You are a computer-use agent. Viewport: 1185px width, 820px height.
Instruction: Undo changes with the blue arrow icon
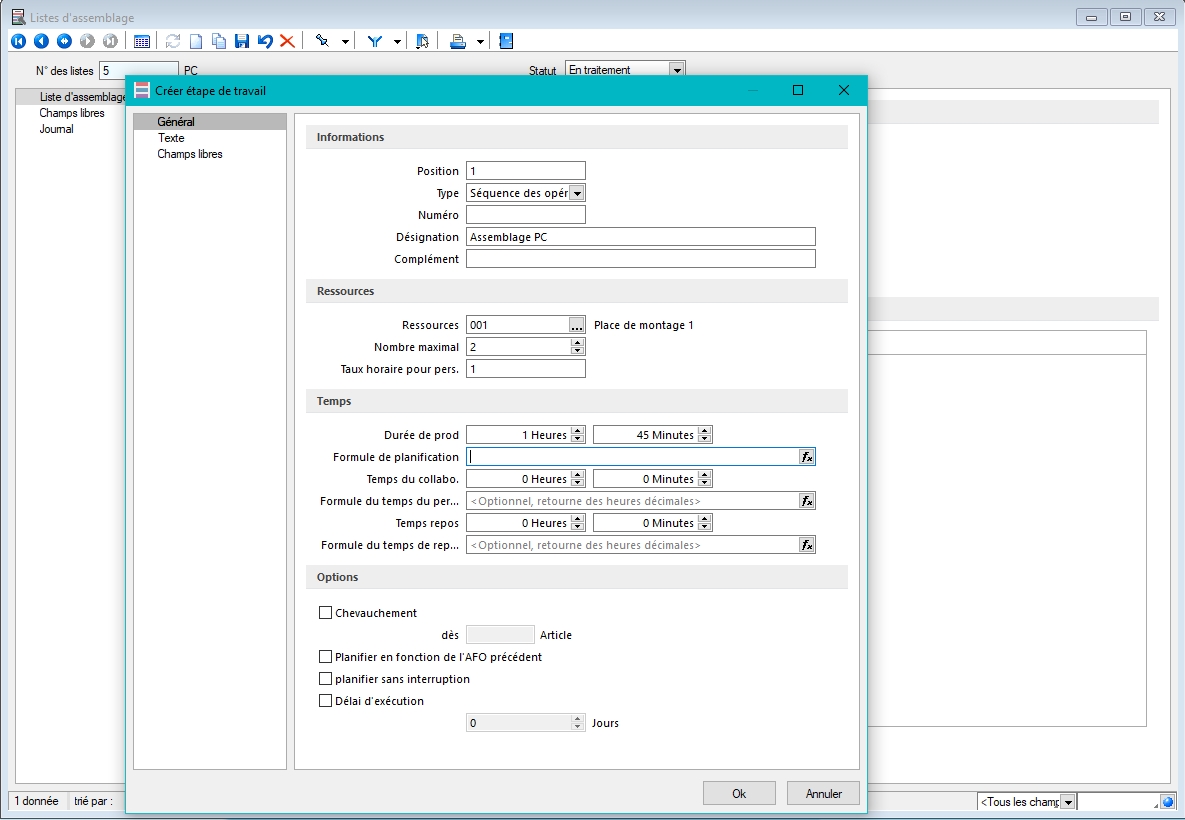(265, 41)
